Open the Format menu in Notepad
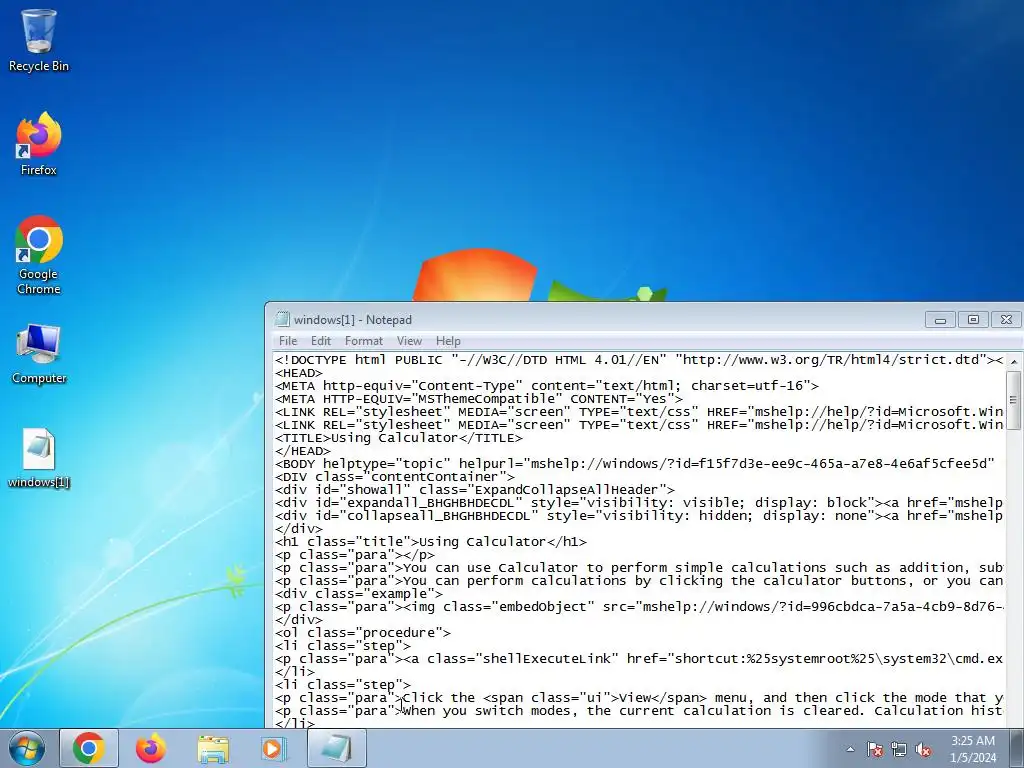 pyautogui.click(x=364, y=341)
